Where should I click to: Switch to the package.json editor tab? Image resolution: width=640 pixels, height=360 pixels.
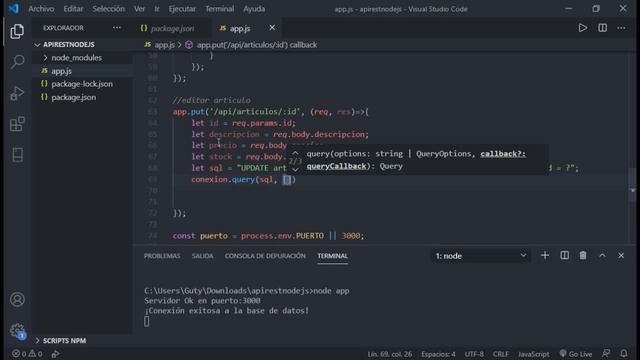pos(172,28)
